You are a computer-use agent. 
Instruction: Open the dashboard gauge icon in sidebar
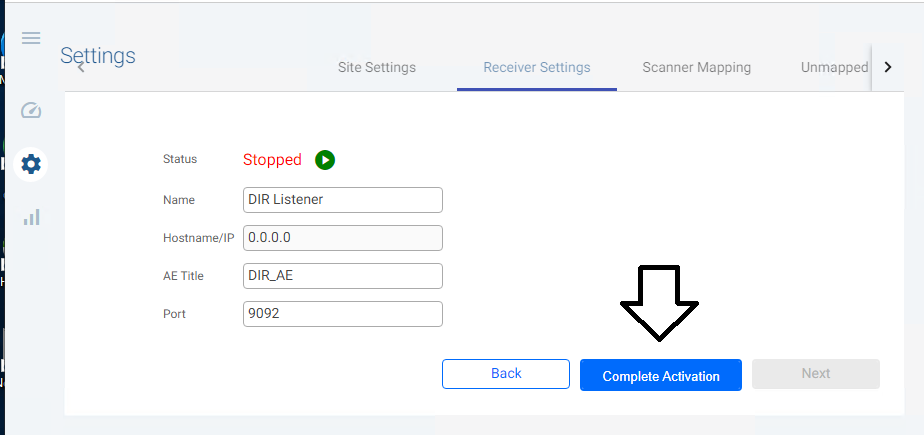31,110
